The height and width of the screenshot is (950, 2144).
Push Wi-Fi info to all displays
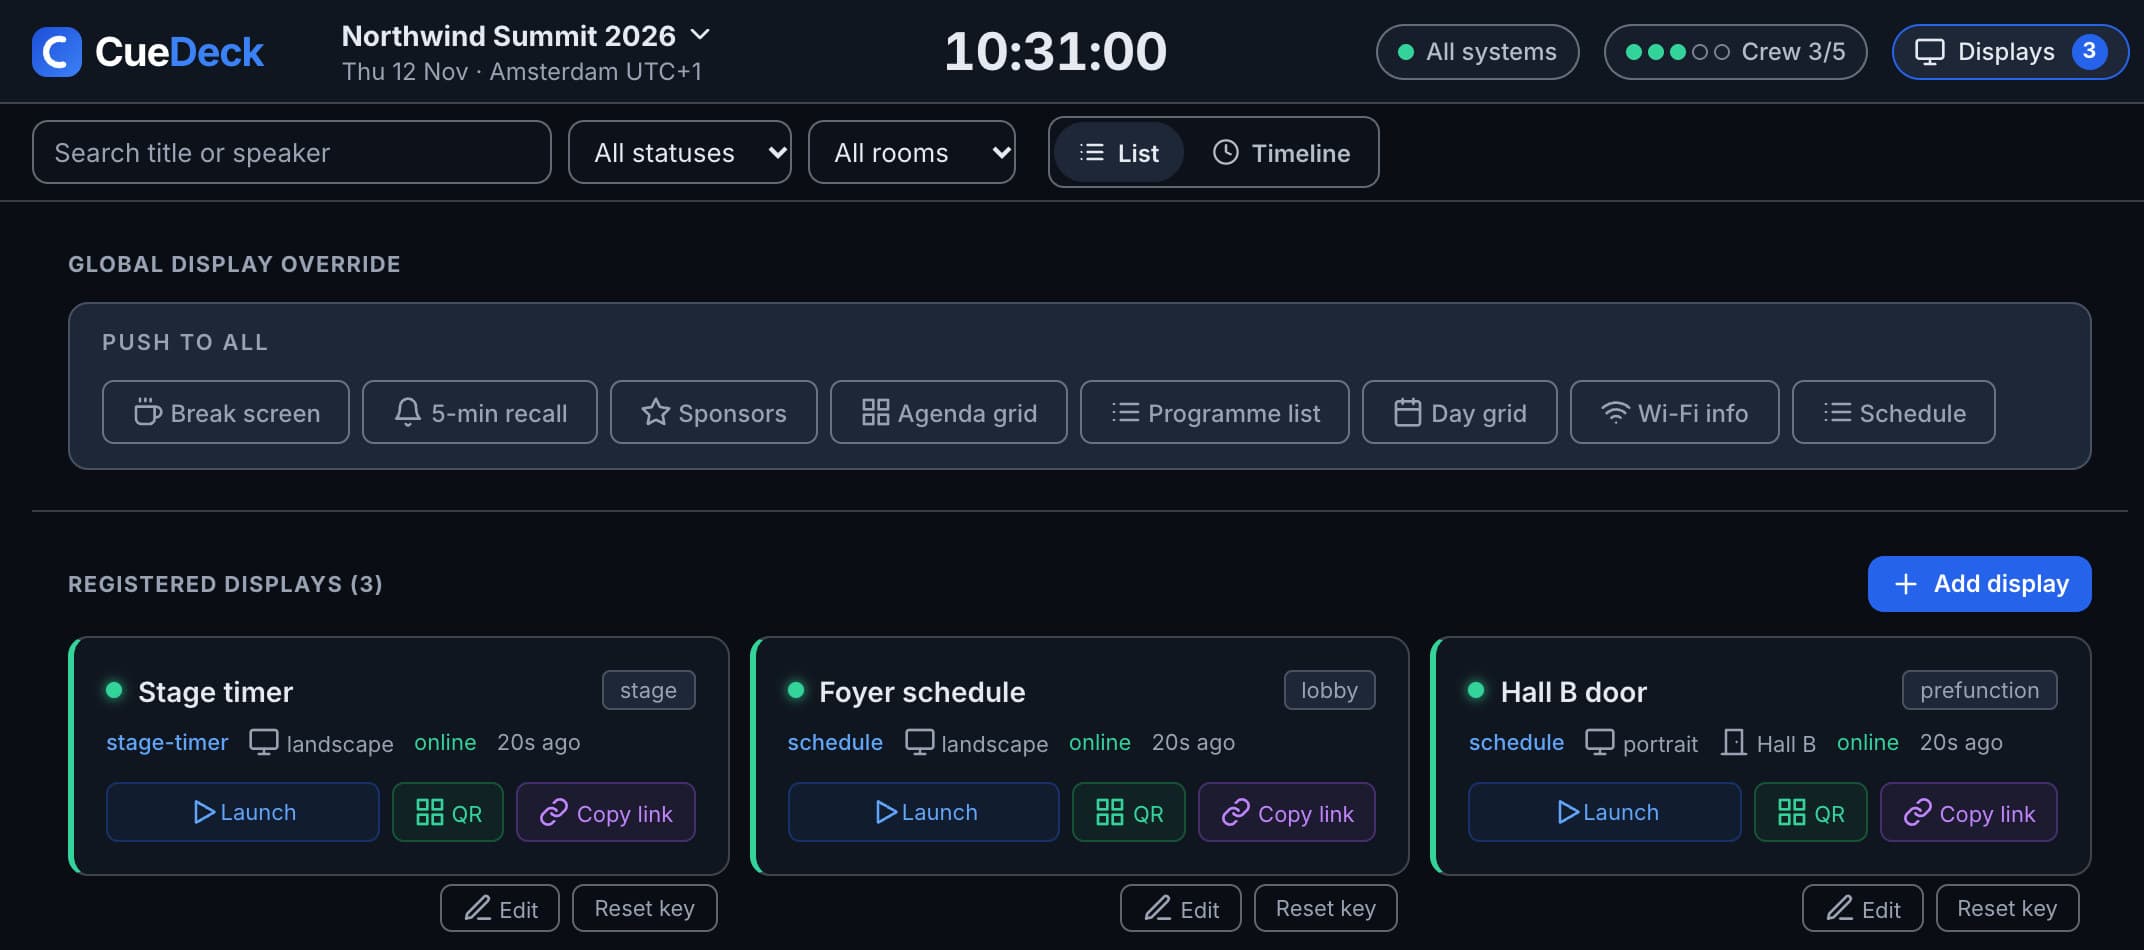click(1675, 412)
